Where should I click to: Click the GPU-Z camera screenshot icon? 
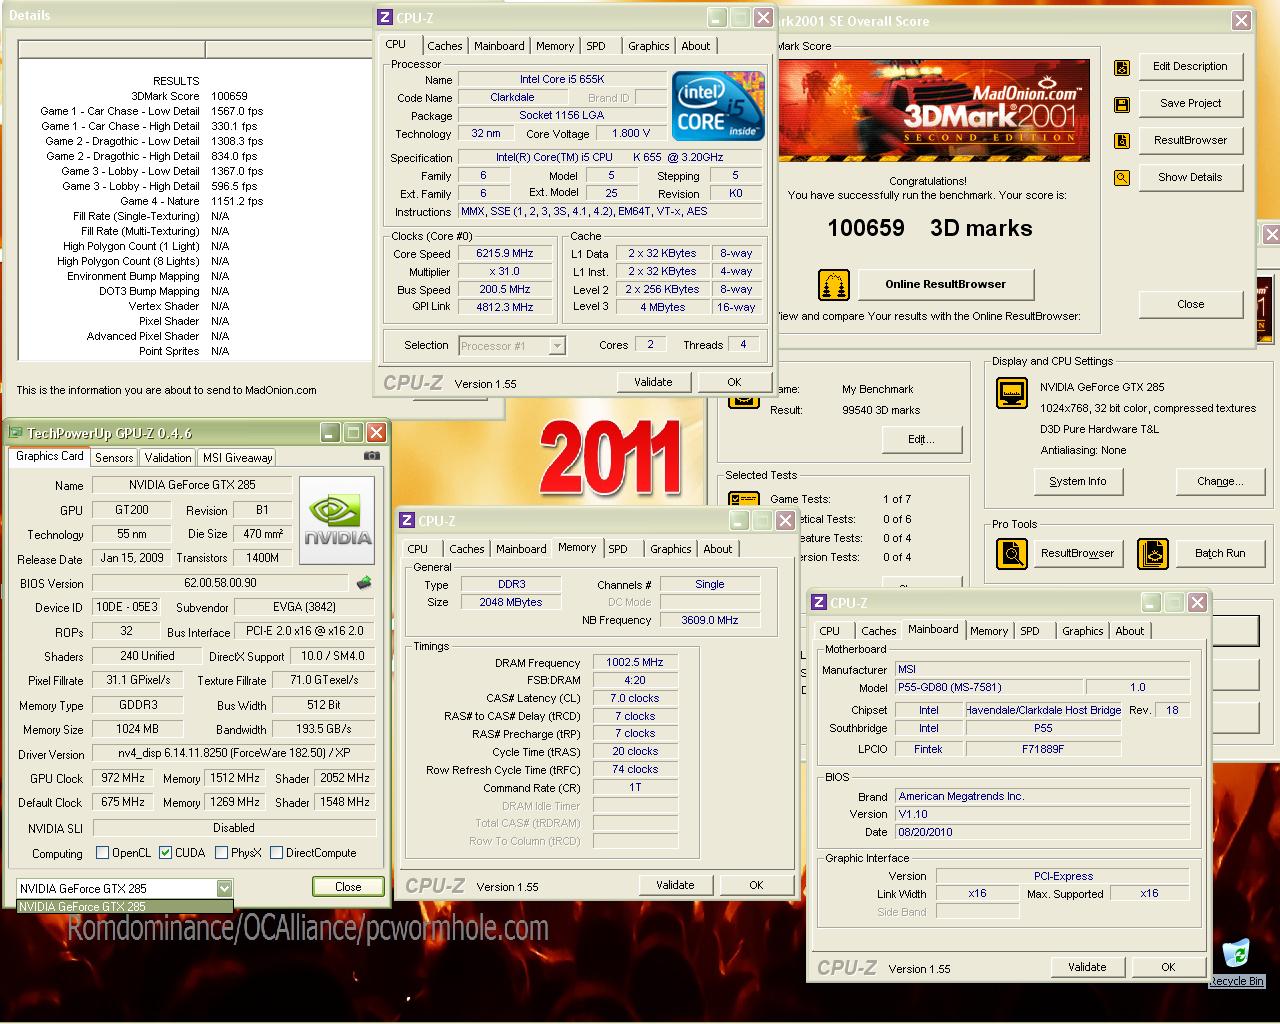point(372,456)
